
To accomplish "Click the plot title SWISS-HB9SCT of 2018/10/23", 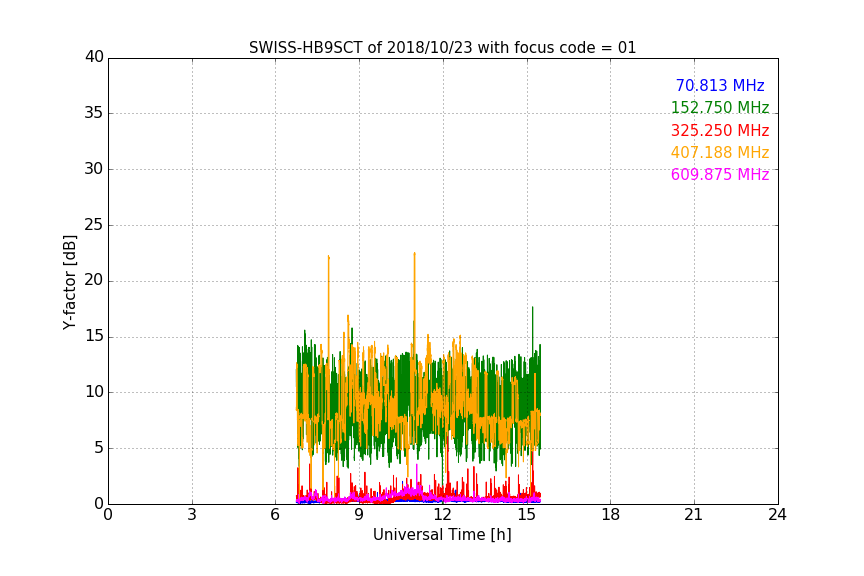I will tap(442, 47).
